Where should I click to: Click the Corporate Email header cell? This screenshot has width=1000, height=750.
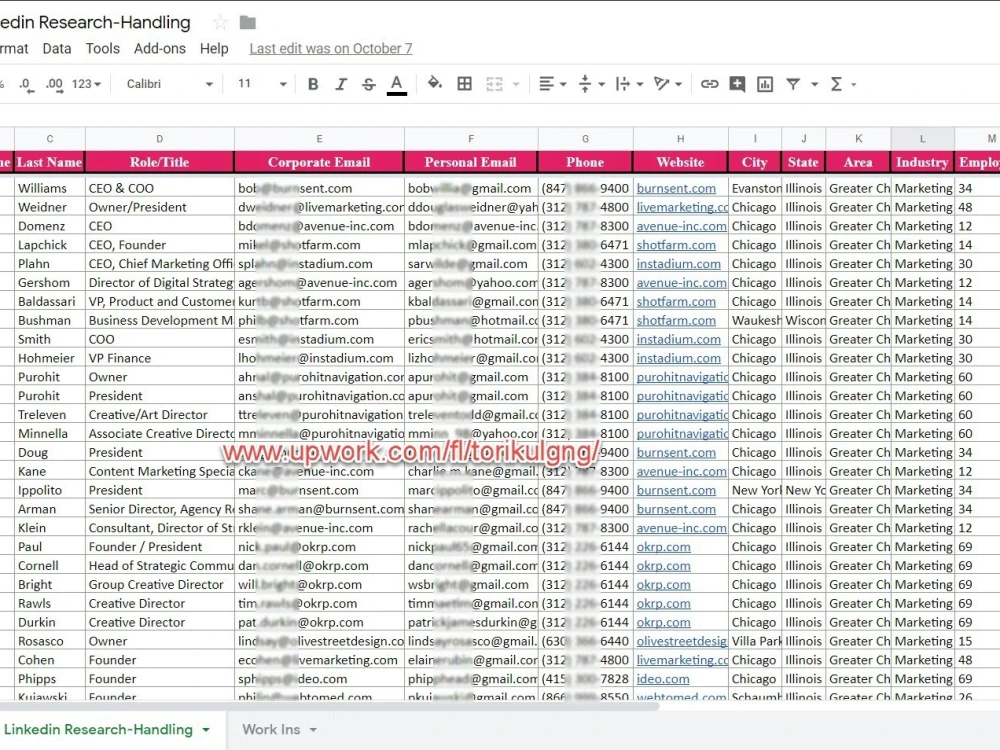tap(319, 162)
